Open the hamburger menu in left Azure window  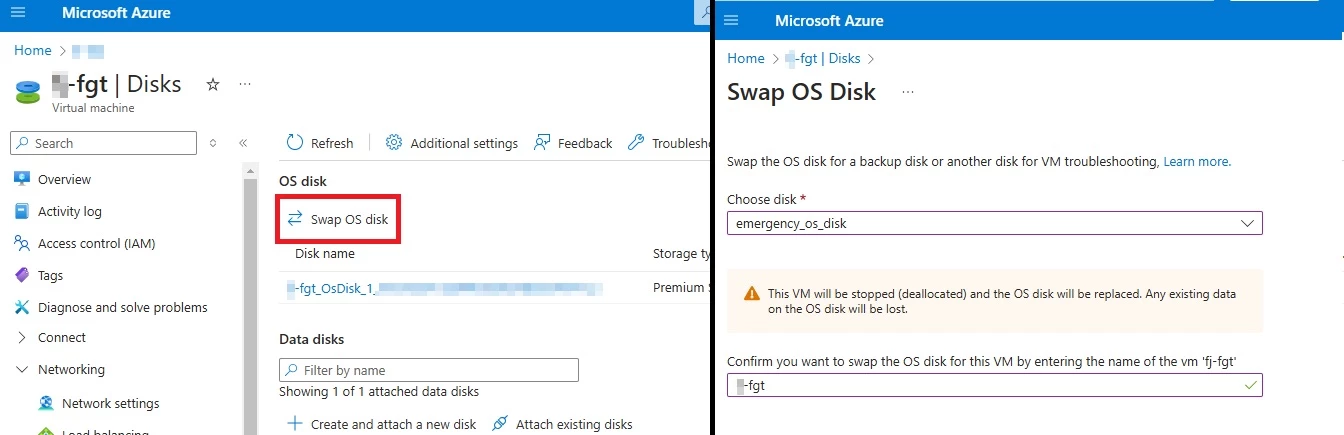tap(18, 13)
